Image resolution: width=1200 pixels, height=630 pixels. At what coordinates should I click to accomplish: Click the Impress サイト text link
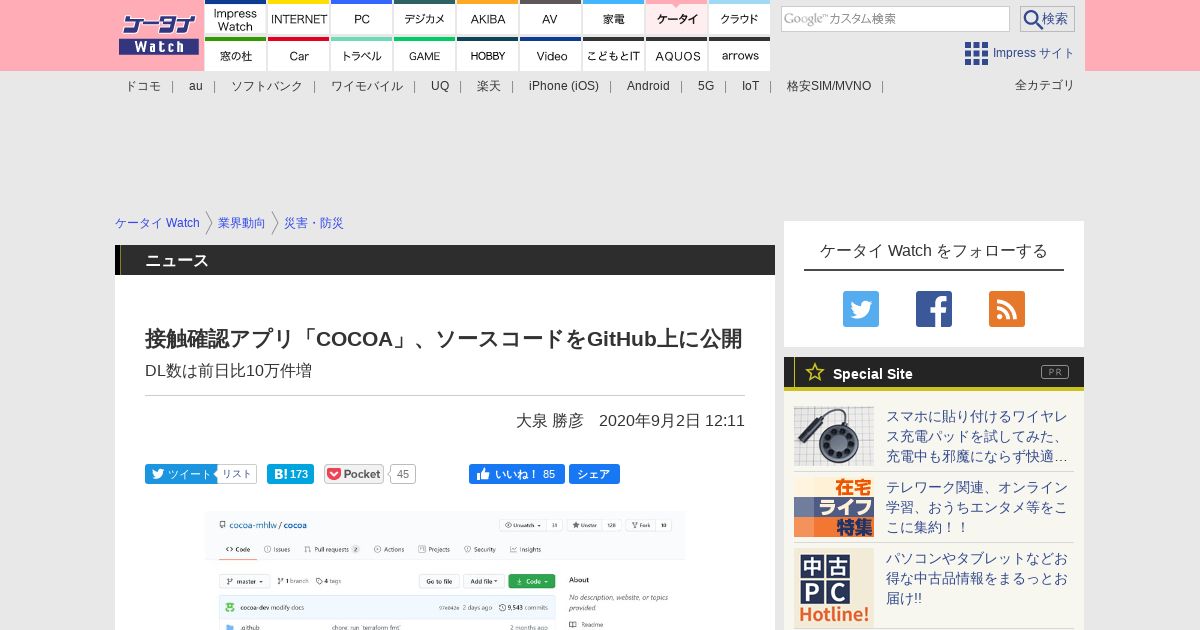click(1034, 53)
